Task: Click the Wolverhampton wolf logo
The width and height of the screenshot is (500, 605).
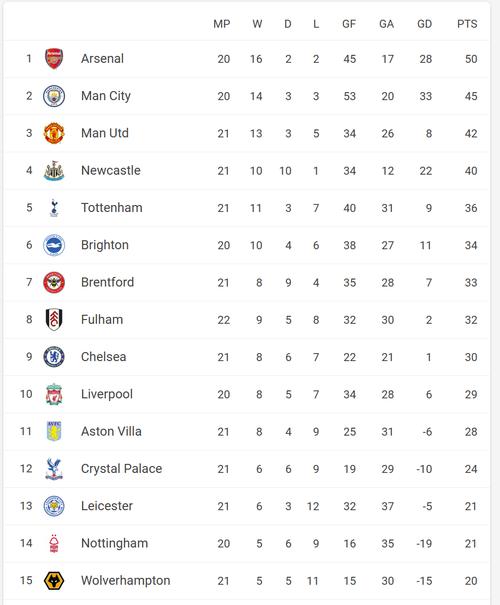Action: coord(54,581)
